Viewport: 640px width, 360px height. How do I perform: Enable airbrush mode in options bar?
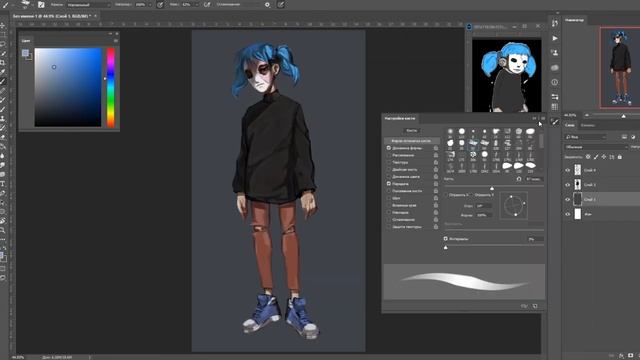tap(207, 4)
